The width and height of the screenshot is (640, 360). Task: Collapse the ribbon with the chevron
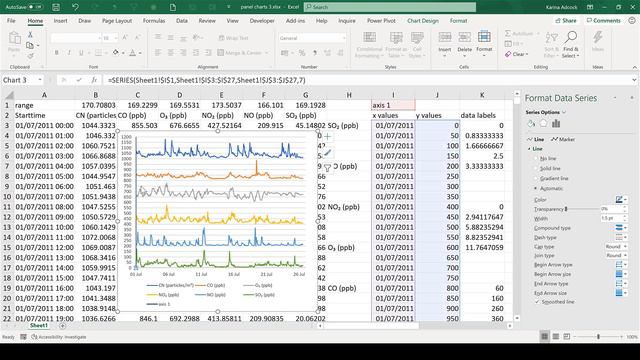pyautogui.click(x=634, y=67)
